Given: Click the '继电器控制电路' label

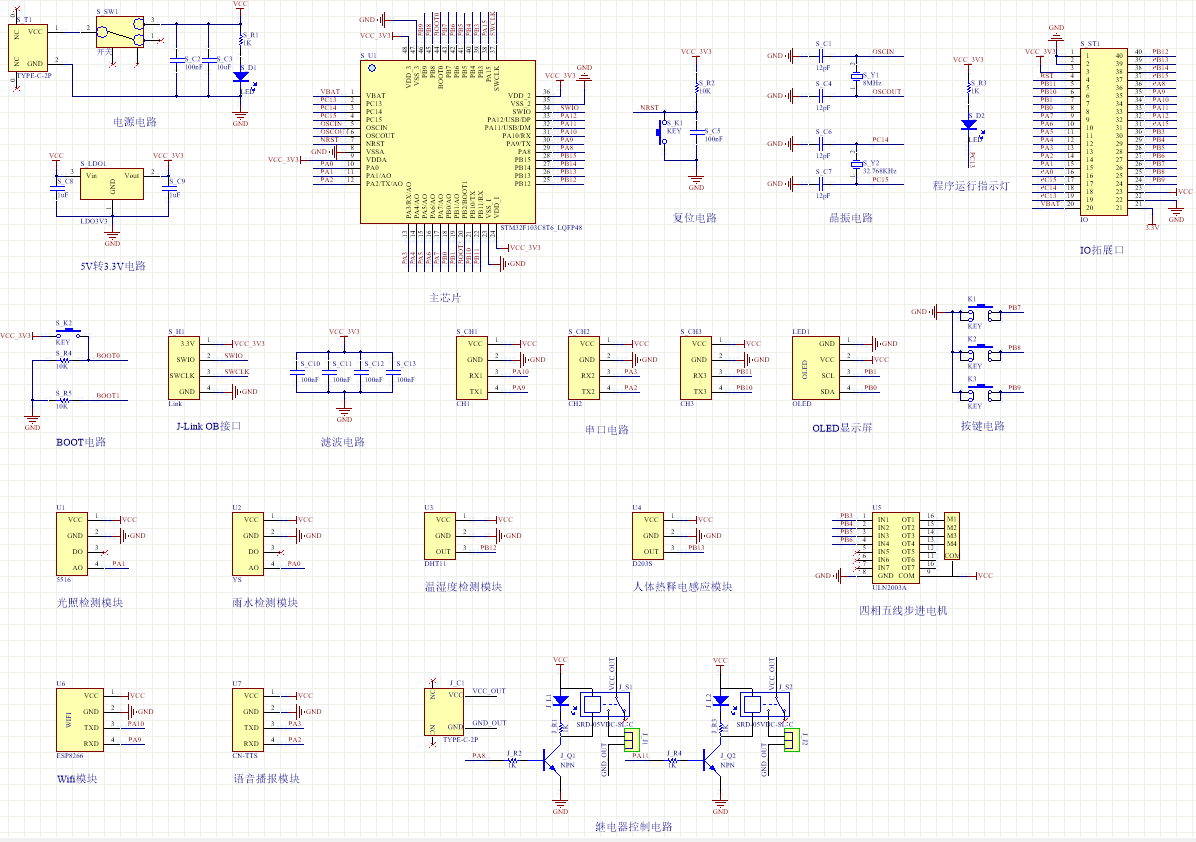Looking at the screenshot, I should (634, 827).
